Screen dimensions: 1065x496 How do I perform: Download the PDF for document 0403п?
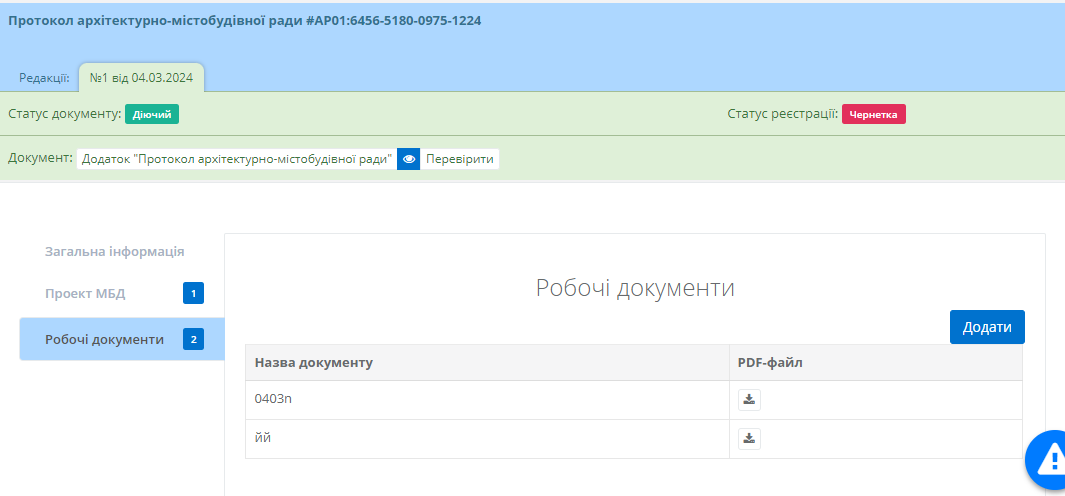(749, 400)
